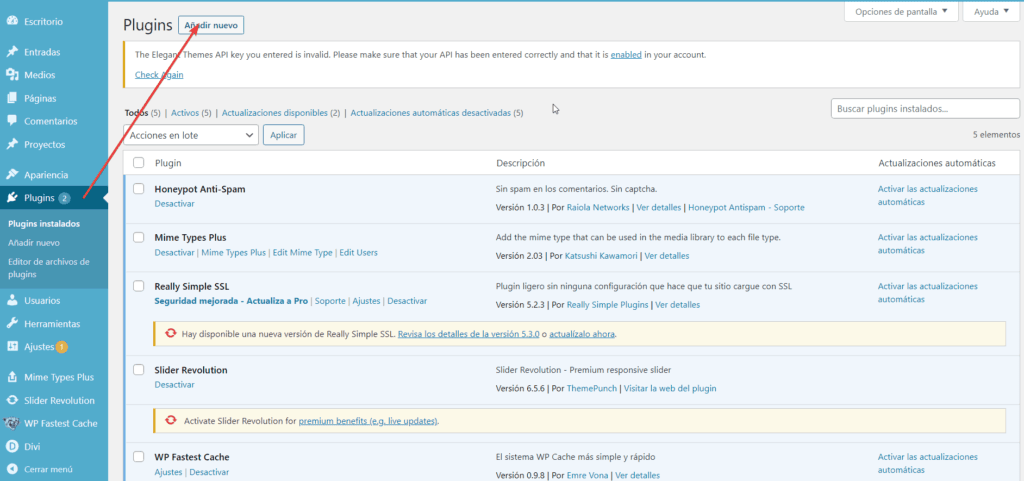1024x481 pixels.
Task: Click the Slider Revolution refresh icon in sidebar
Action: pos(12,401)
